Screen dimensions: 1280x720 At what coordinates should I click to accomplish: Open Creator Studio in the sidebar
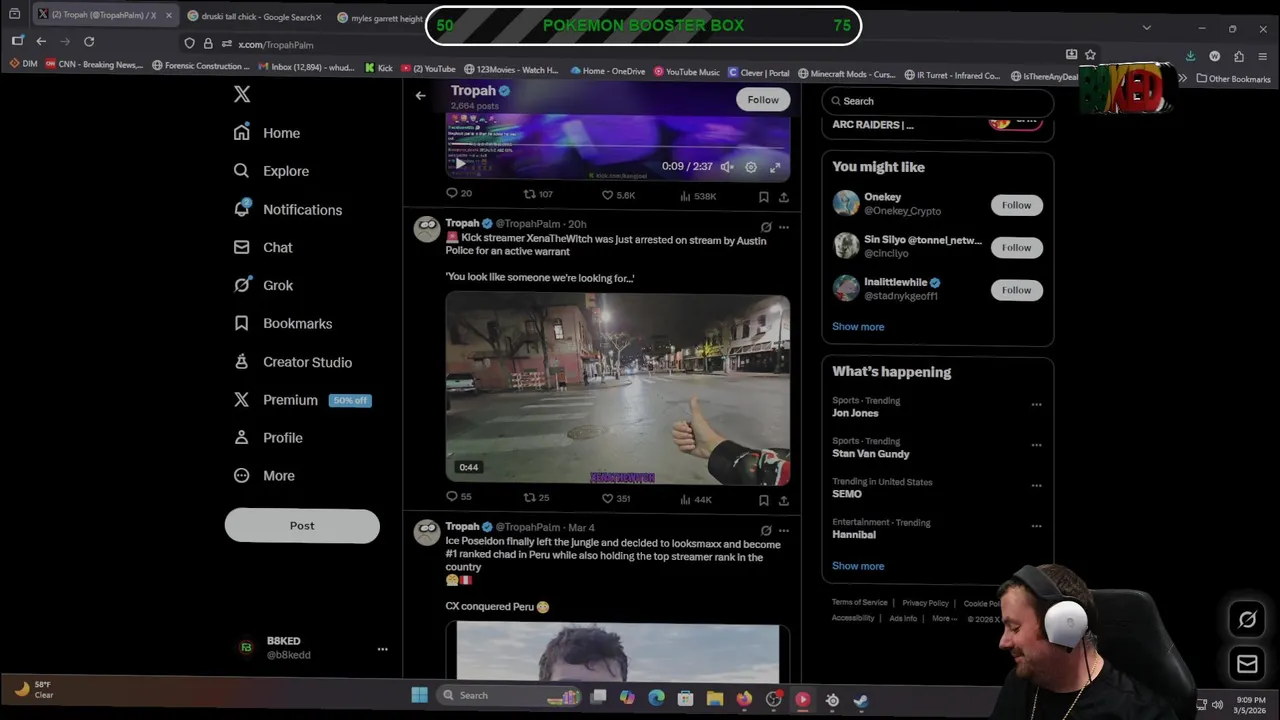pos(293,362)
